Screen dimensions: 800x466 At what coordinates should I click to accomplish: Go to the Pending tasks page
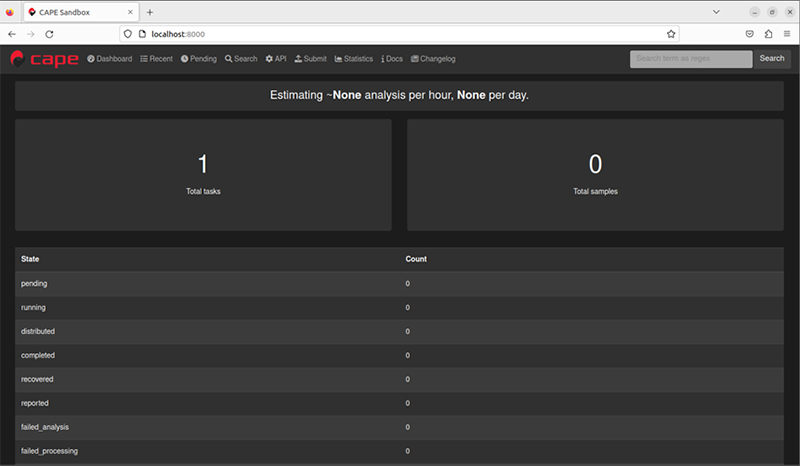coord(199,59)
